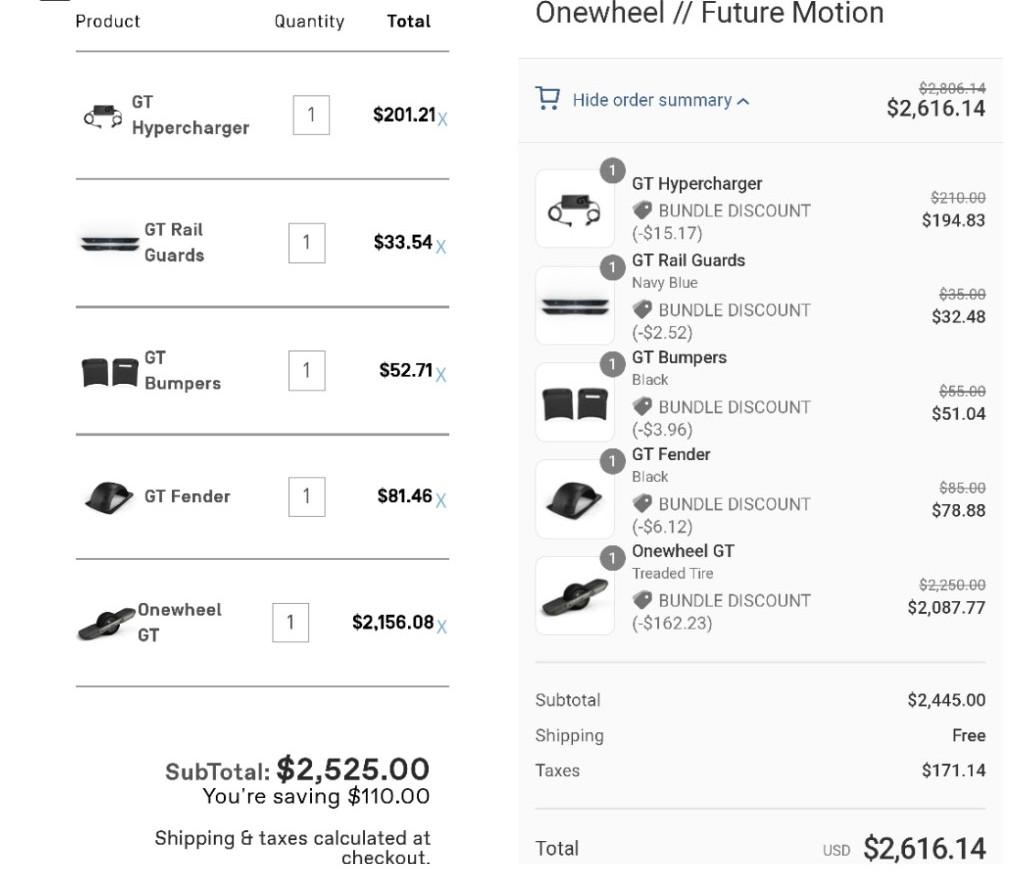Screen dimensions: 1024x884
Task: Edit Onewheel GT quantity field
Action: 290,623
